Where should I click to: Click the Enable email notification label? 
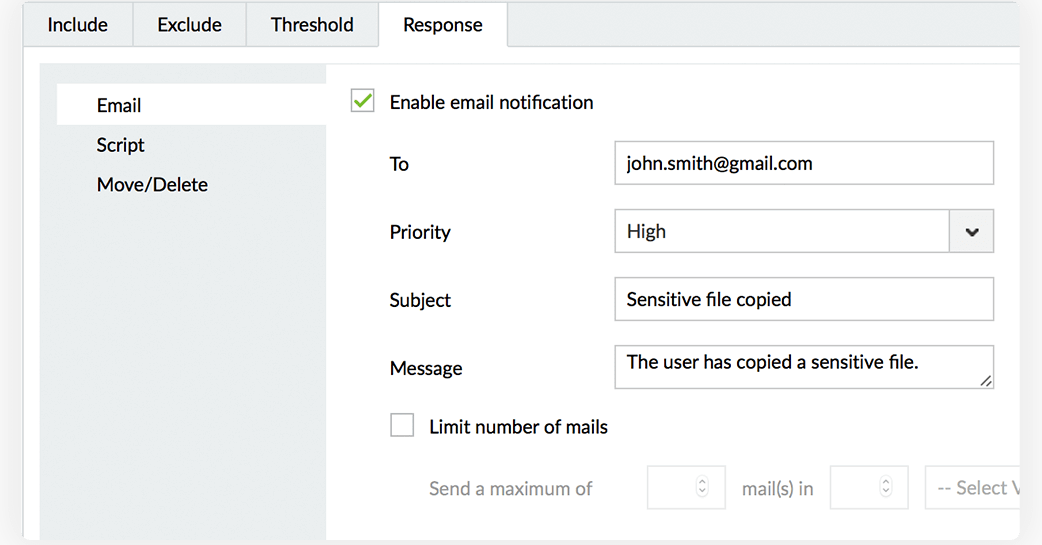(x=491, y=102)
